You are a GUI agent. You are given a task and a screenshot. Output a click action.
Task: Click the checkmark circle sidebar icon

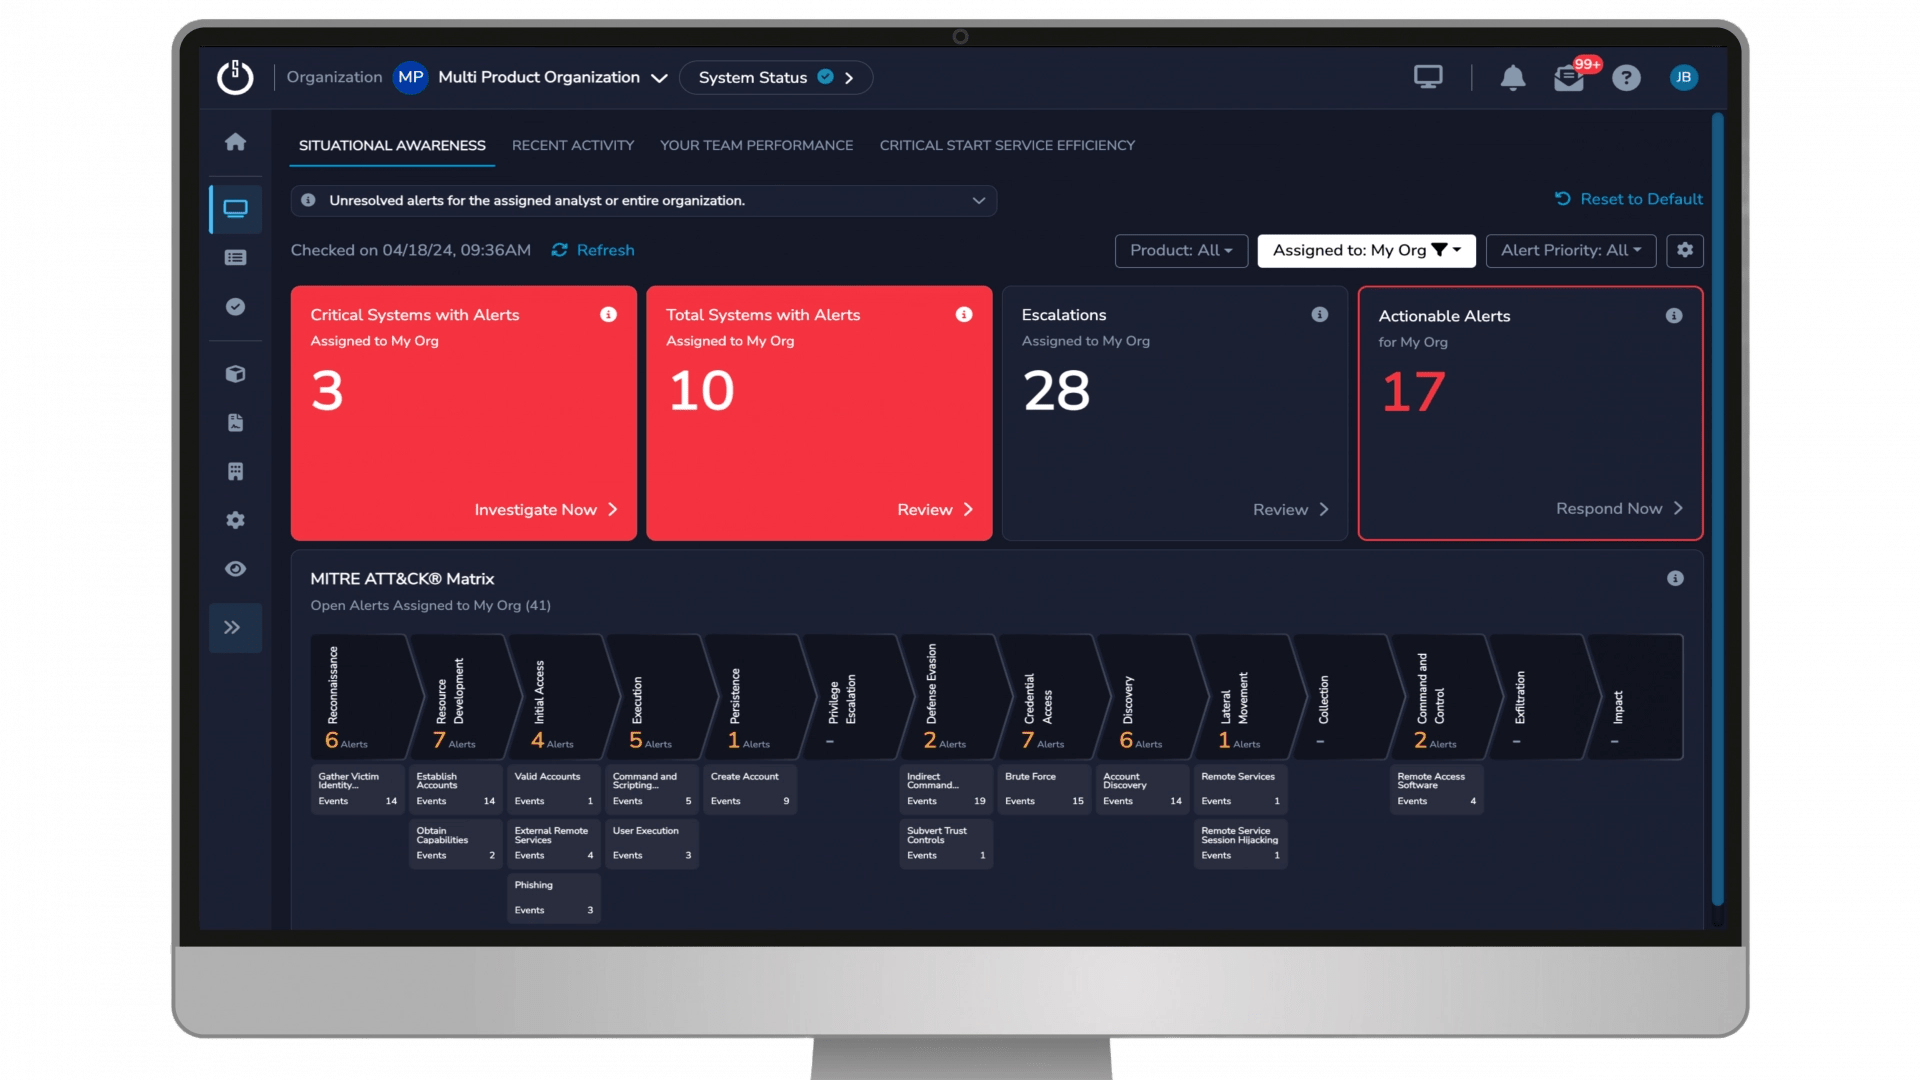point(235,307)
